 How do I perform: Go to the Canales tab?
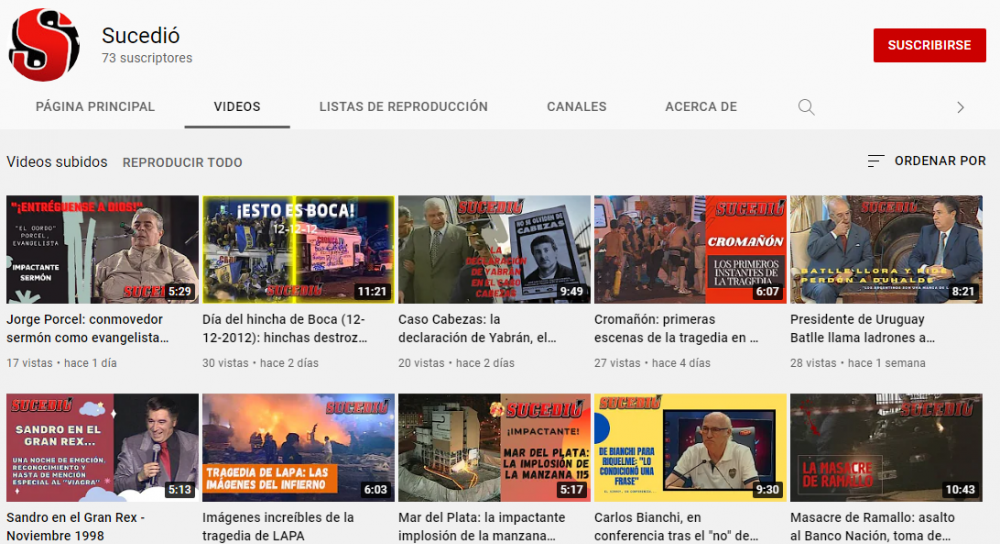pos(576,107)
